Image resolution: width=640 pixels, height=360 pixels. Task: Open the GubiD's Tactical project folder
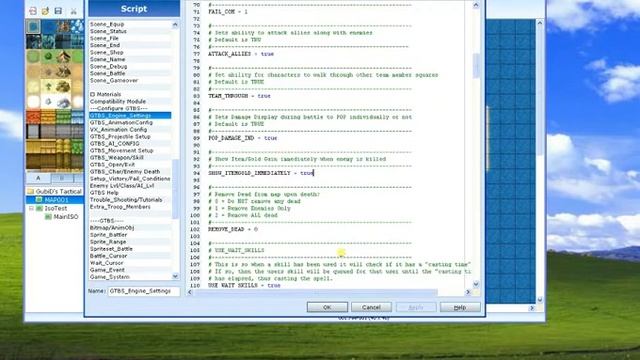click(54, 191)
